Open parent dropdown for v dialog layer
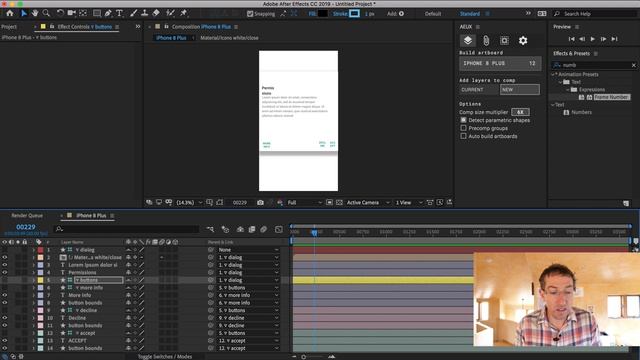The image size is (640, 360). [248, 250]
